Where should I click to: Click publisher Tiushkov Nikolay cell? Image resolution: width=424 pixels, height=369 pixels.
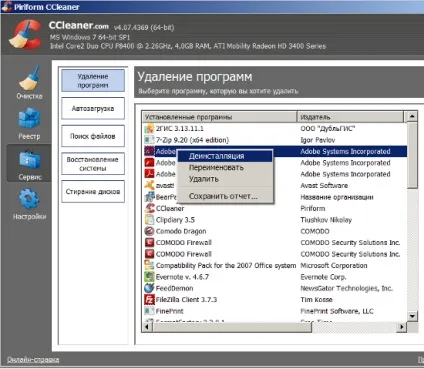click(x=326, y=220)
